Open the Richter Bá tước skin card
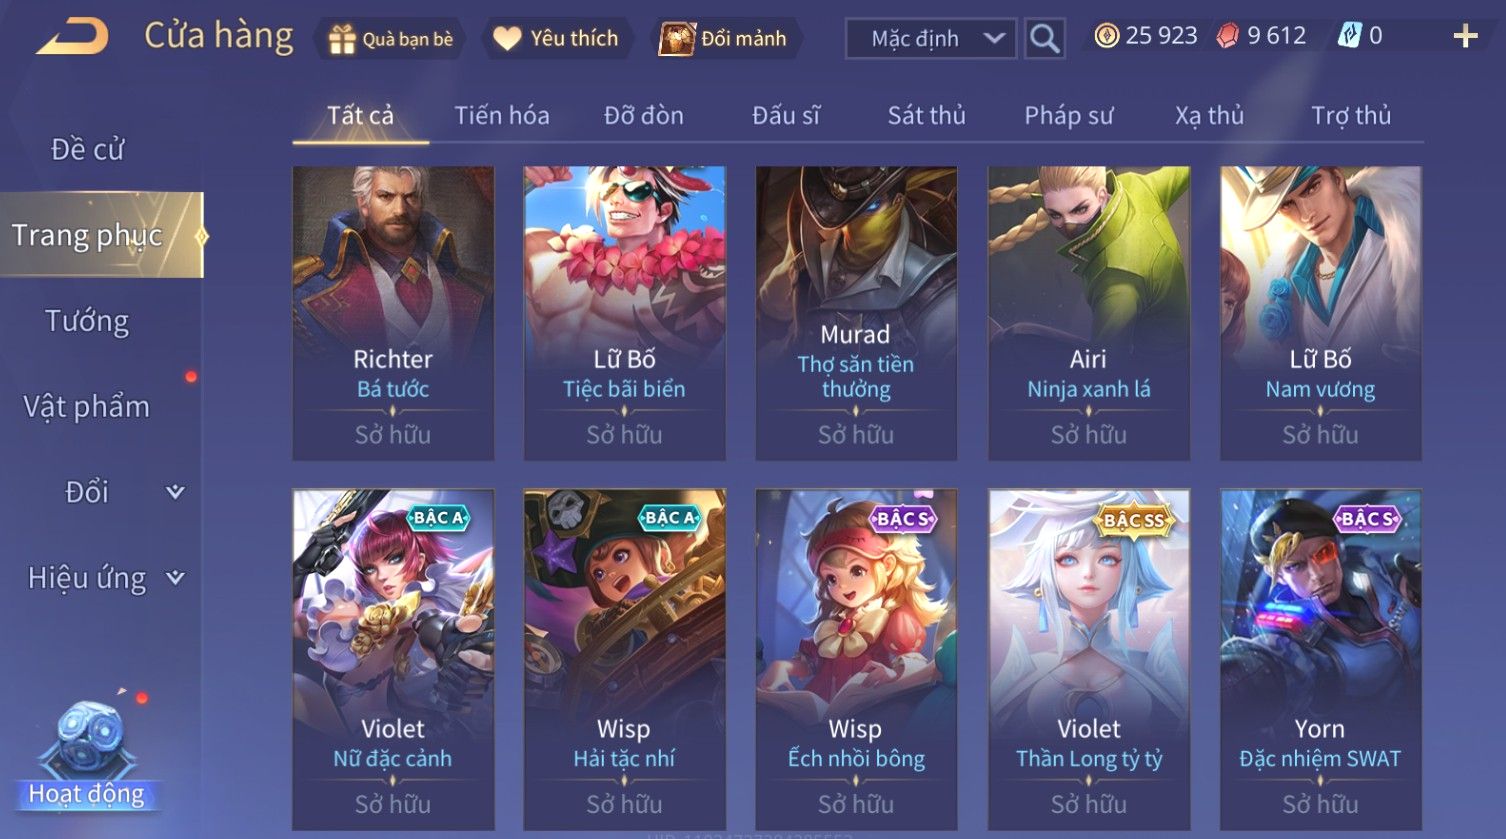 point(393,313)
